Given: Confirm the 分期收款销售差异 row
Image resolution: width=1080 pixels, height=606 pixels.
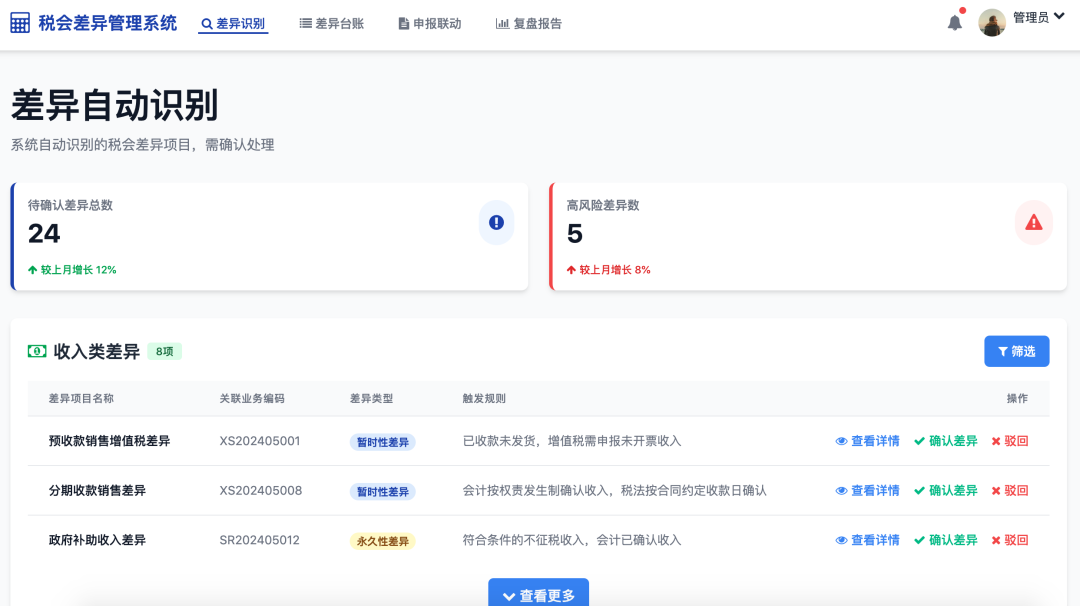Looking at the screenshot, I should click(946, 490).
